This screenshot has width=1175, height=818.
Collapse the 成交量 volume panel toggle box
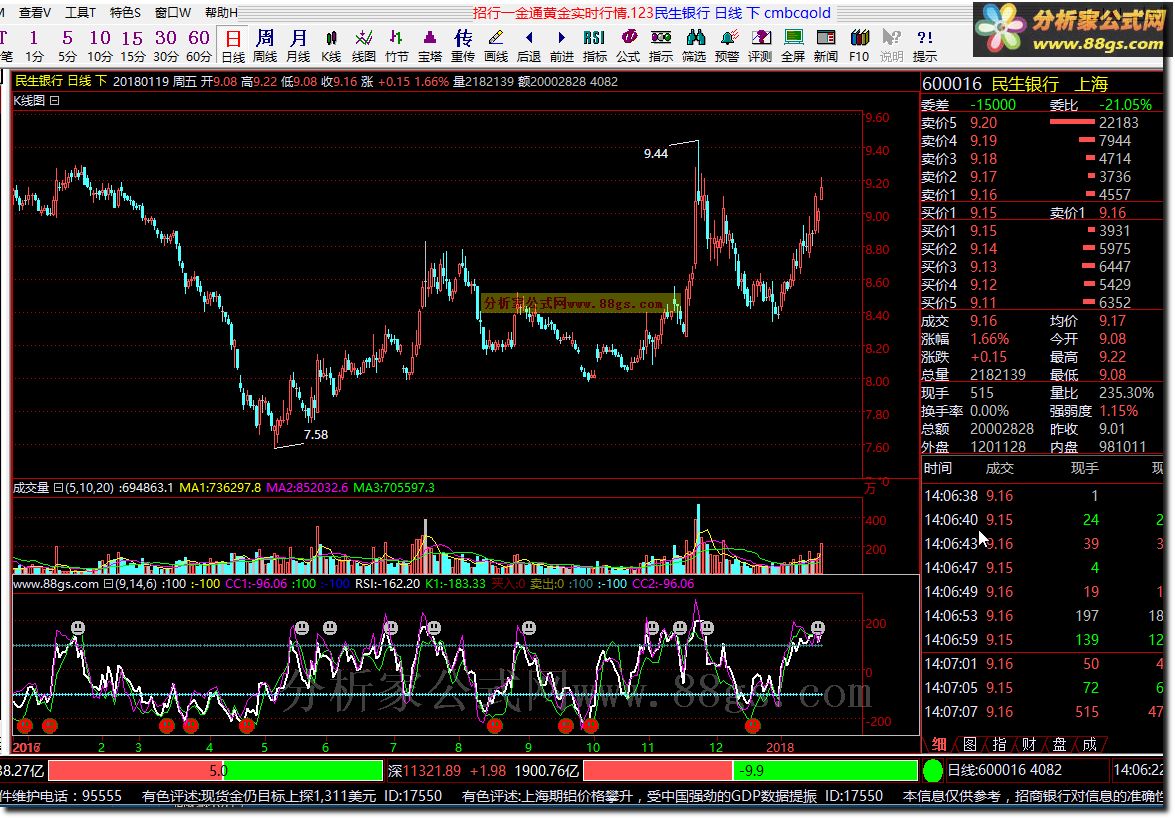coord(58,488)
